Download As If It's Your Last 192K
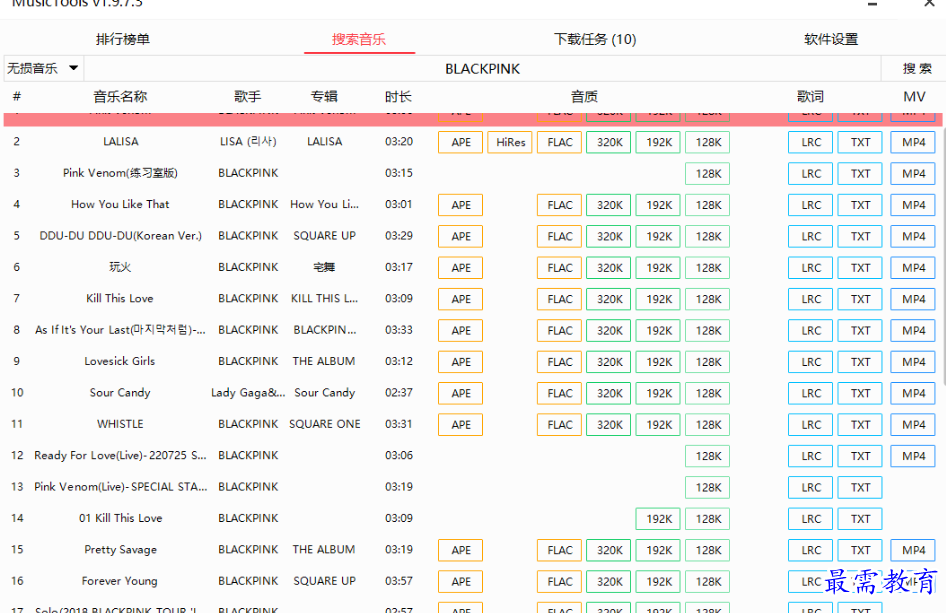 (x=658, y=331)
